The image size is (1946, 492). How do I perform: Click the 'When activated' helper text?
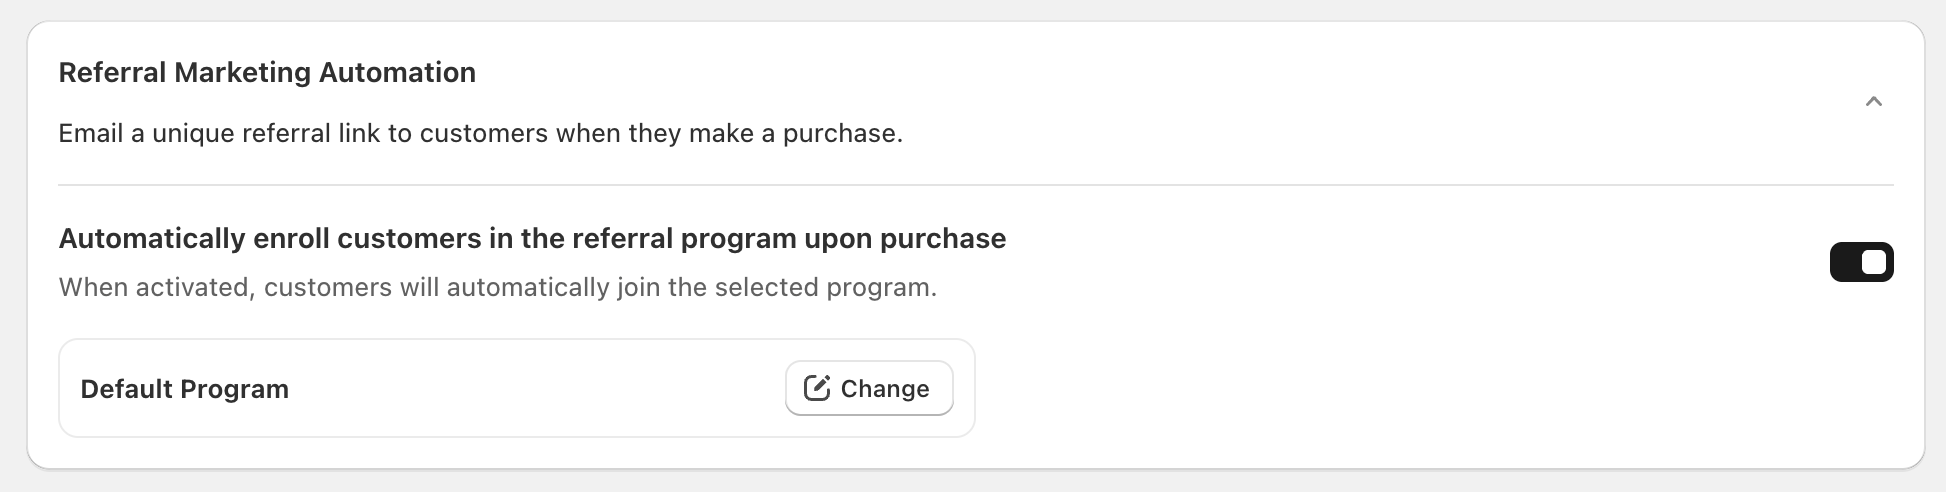pyautogui.click(x=497, y=288)
